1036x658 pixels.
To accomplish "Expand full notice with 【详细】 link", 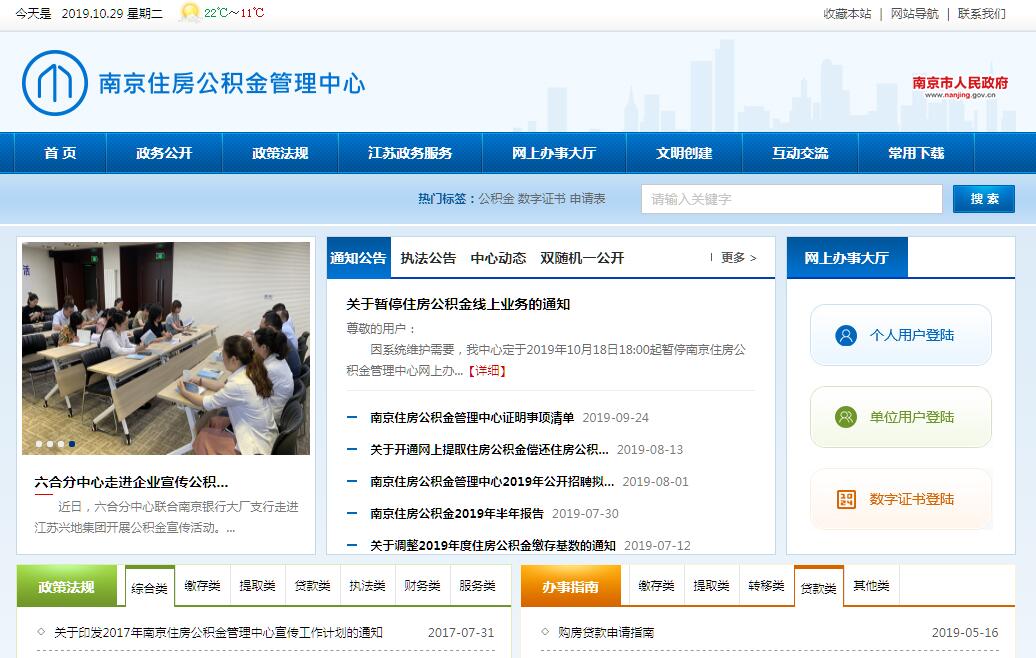I will [x=487, y=371].
